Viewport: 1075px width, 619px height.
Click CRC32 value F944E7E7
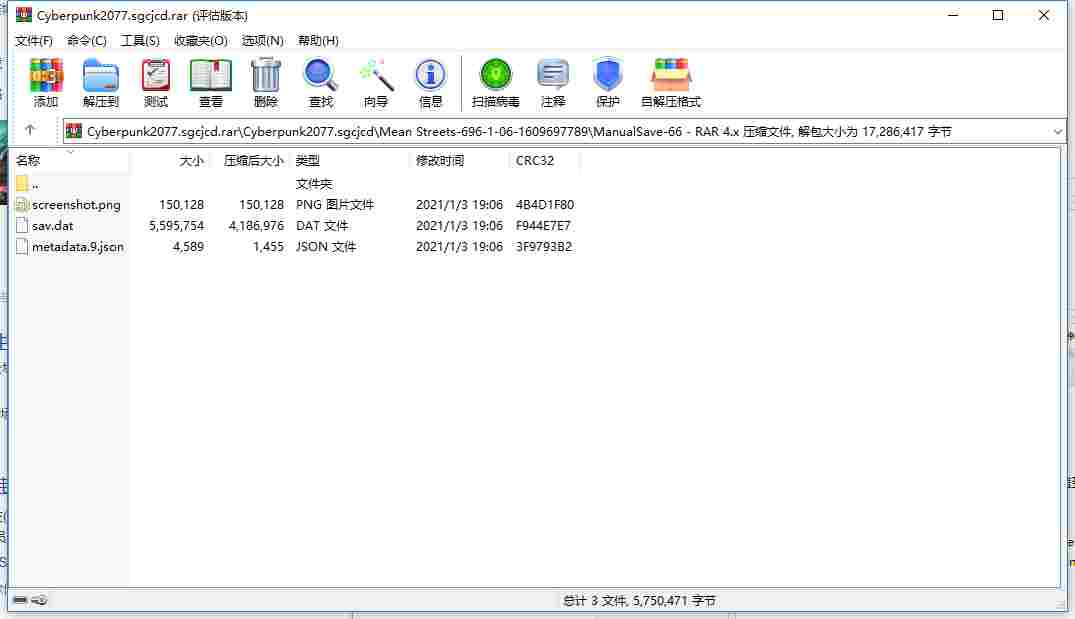543,226
